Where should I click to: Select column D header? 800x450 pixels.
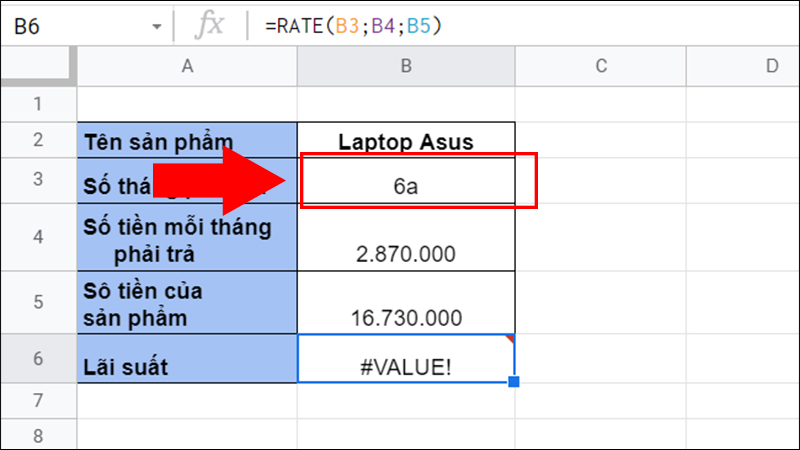(x=770, y=66)
